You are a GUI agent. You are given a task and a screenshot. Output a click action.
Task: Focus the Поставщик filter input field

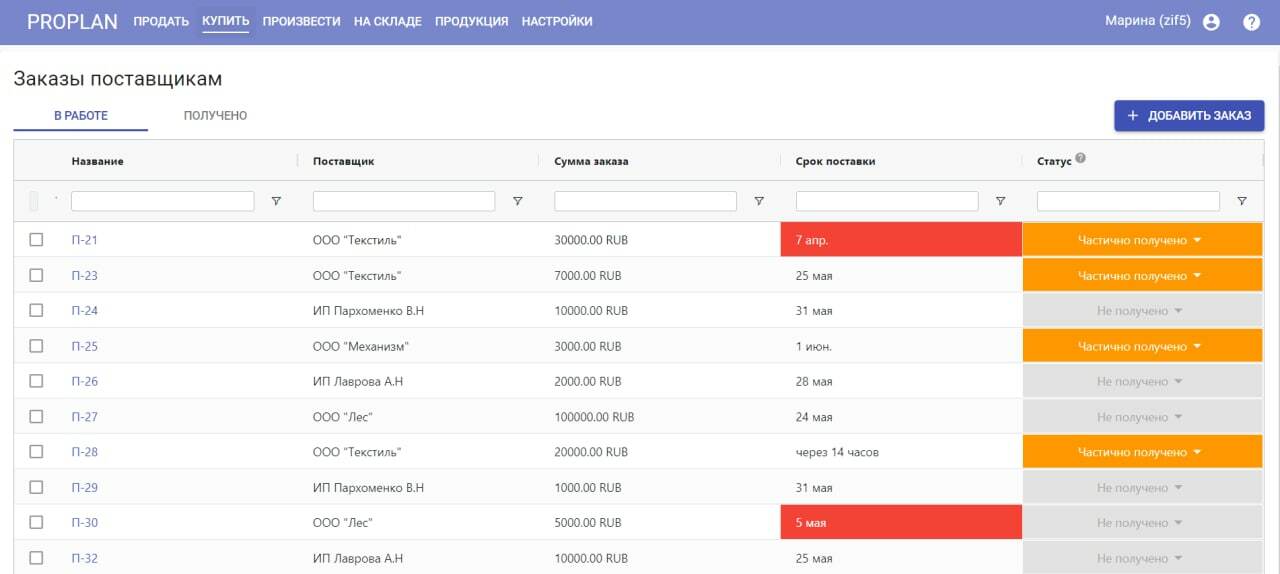[404, 201]
